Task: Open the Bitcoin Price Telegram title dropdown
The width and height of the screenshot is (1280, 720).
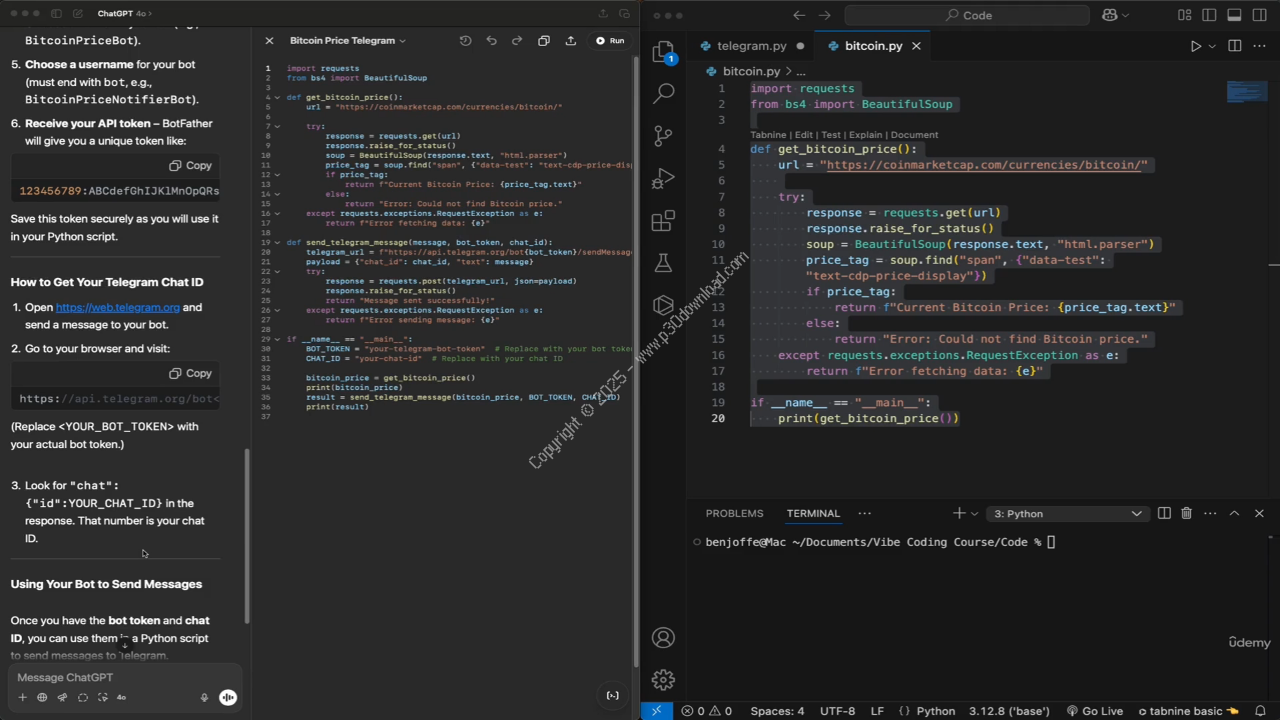Action: coord(348,41)
